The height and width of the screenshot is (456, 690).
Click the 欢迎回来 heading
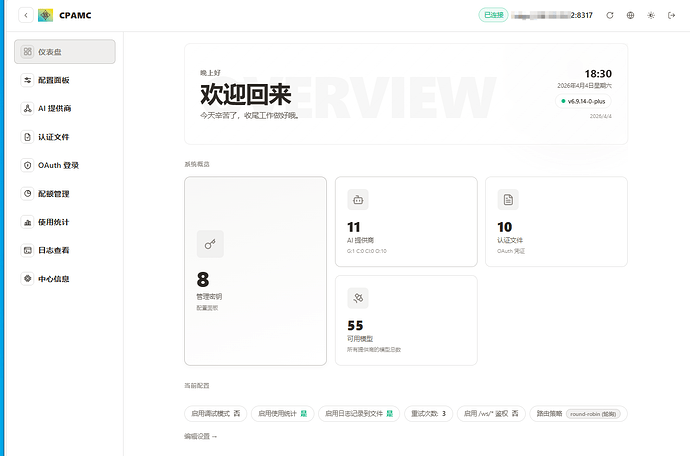(246, 95)
